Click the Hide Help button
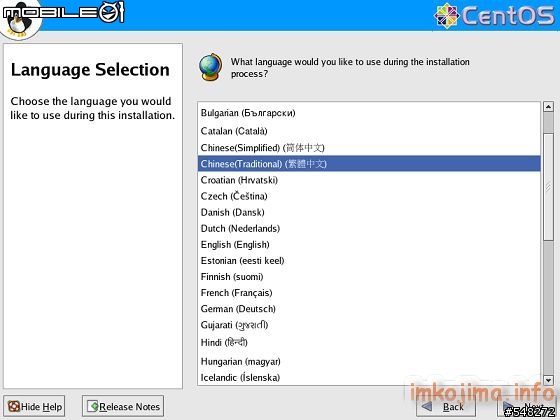560x420 pixels. tap(34, 406)
